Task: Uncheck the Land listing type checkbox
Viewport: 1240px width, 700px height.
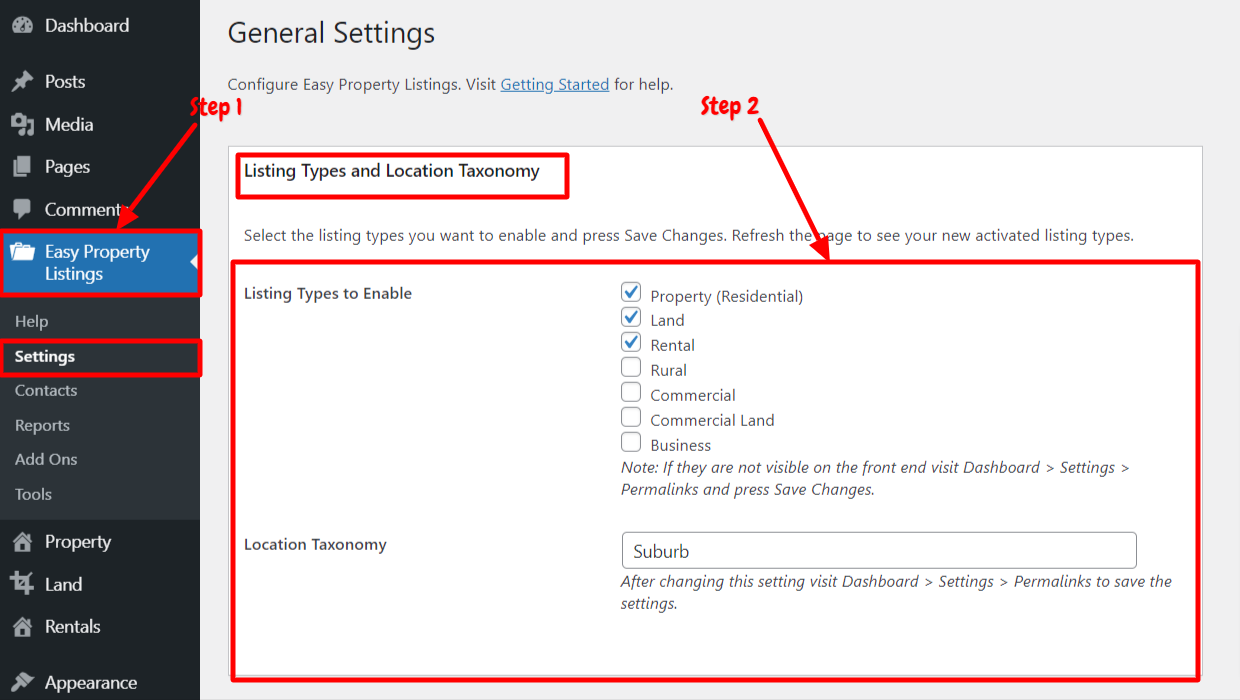Action: 631,318
